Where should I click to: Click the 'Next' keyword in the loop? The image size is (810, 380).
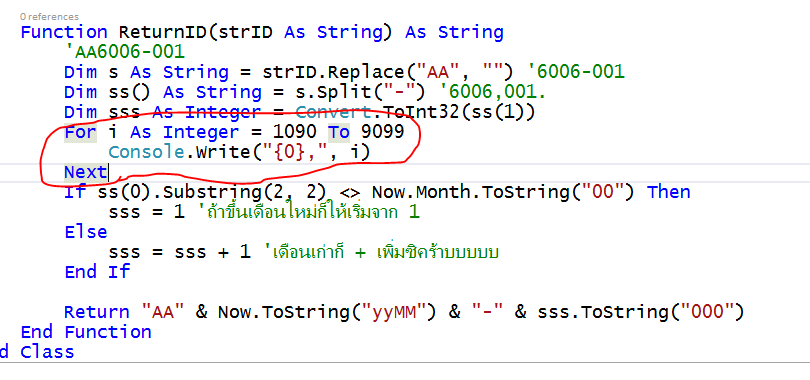pos(85,172)
